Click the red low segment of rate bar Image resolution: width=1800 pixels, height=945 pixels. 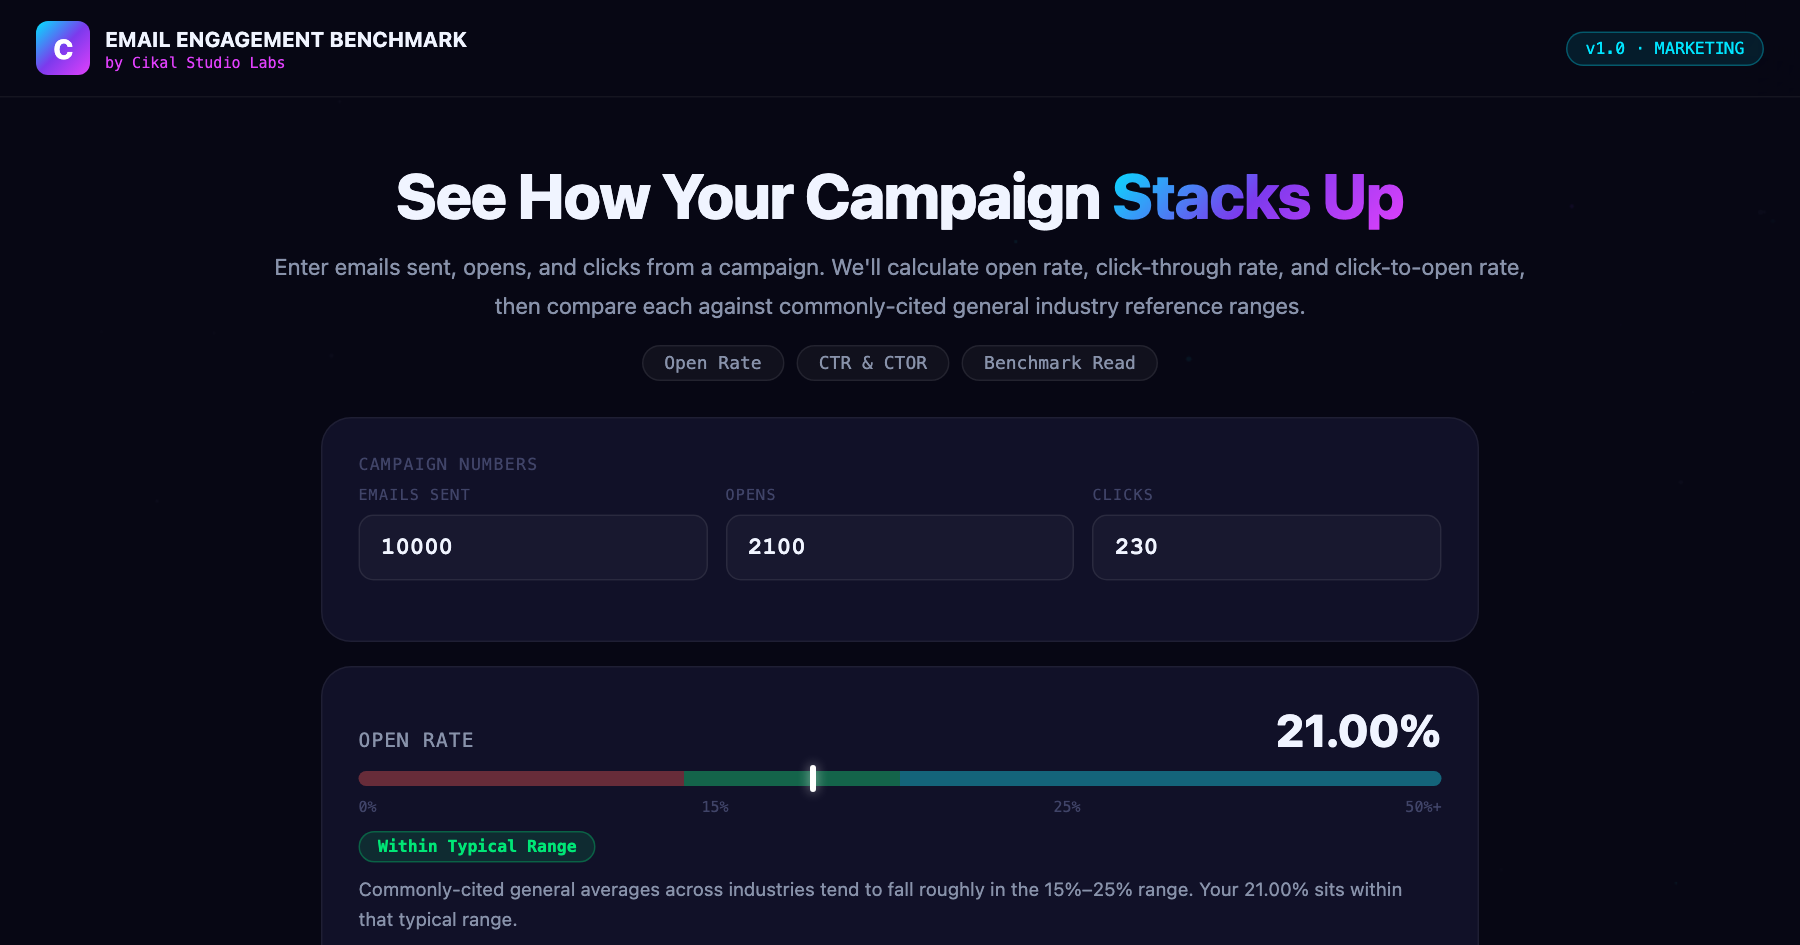pos(521,778)
